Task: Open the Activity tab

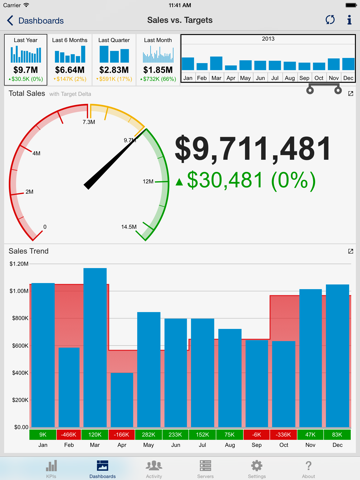Action: pos(154,469)
